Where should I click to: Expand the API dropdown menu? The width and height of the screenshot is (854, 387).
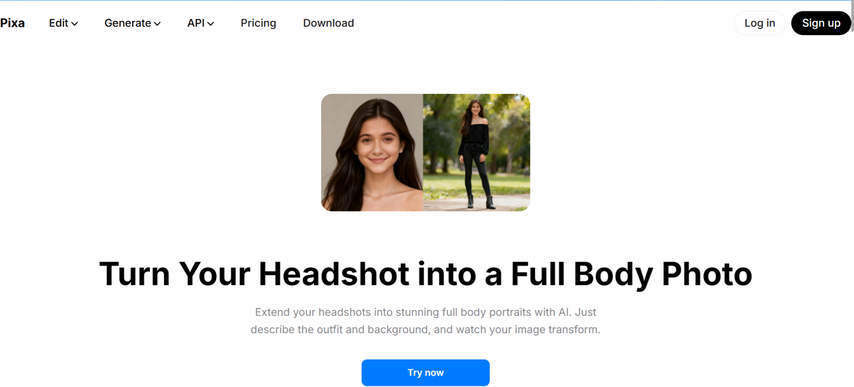[200, 23]
